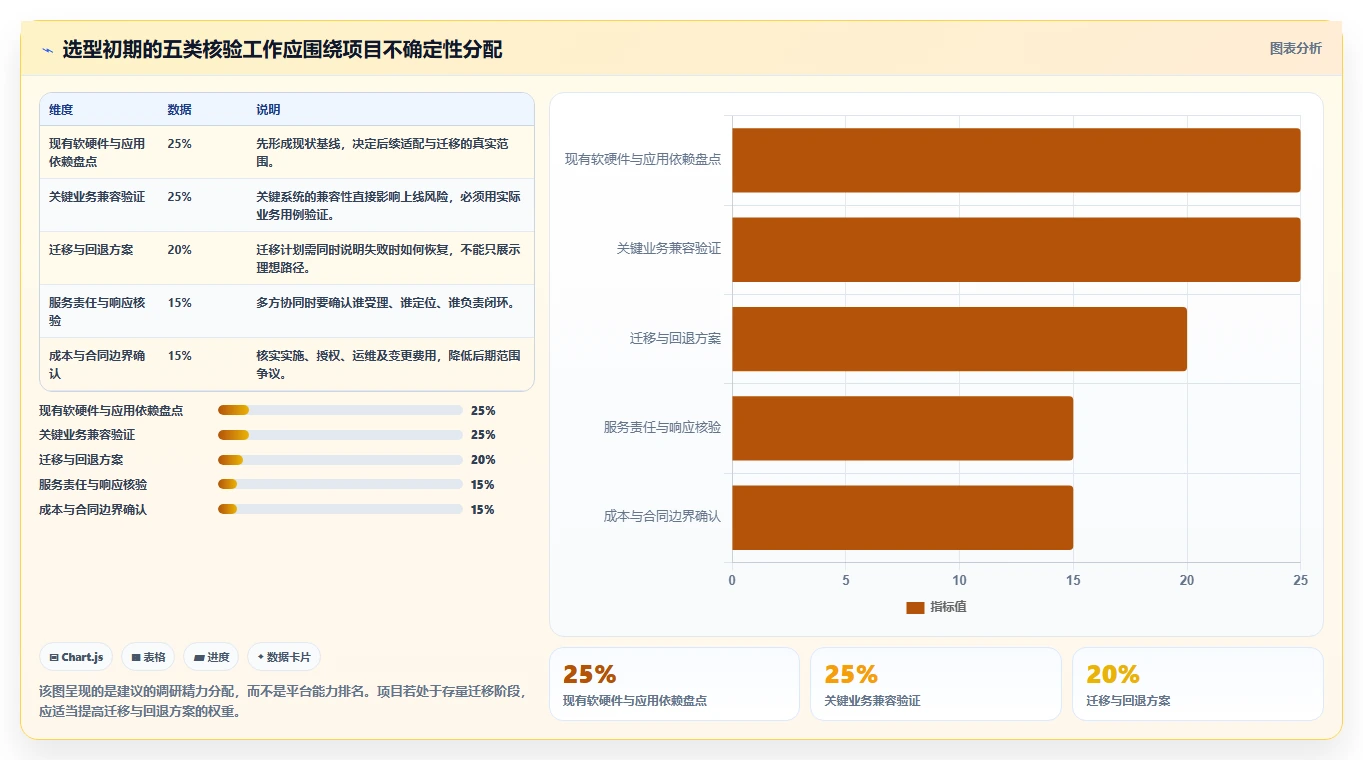The height and width of the screenshot is (760, 1363).
Task: Click the 5 tick on the chart x-axis
Action: click(846, 581)
